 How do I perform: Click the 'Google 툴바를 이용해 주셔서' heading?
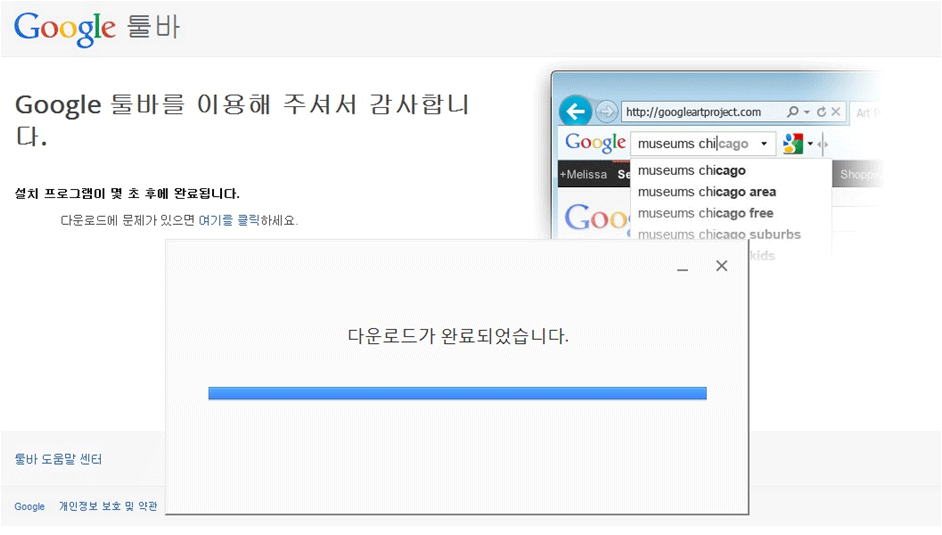[242, 119]
